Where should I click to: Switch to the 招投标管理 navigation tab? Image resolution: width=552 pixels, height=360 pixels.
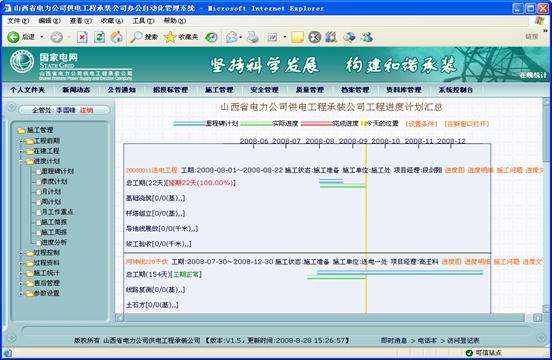(170, 90)
